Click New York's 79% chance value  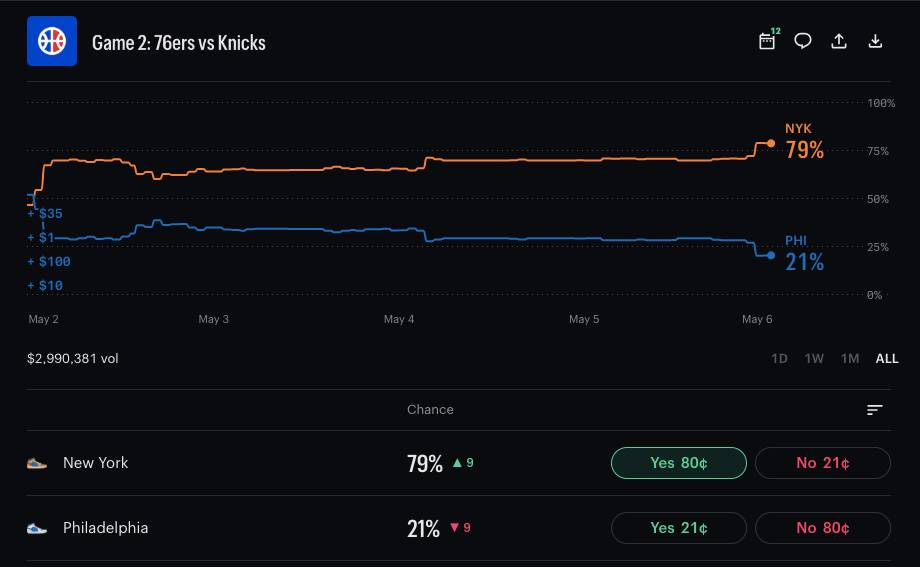pos(425,464)
